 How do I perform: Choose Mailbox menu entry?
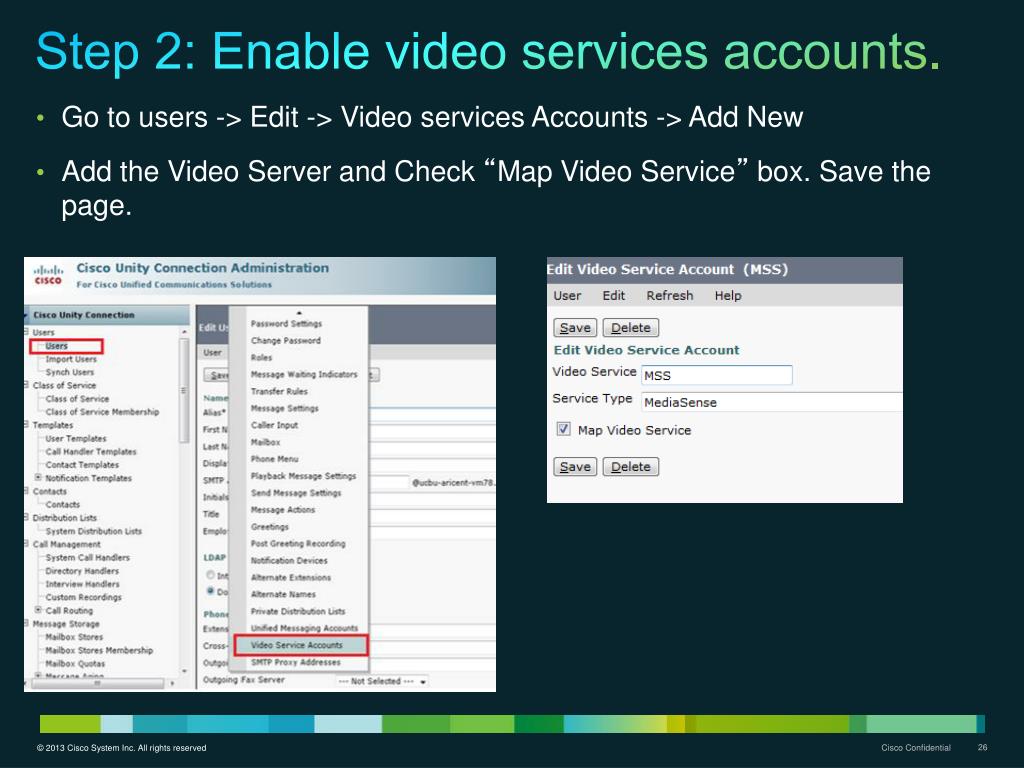265,442
